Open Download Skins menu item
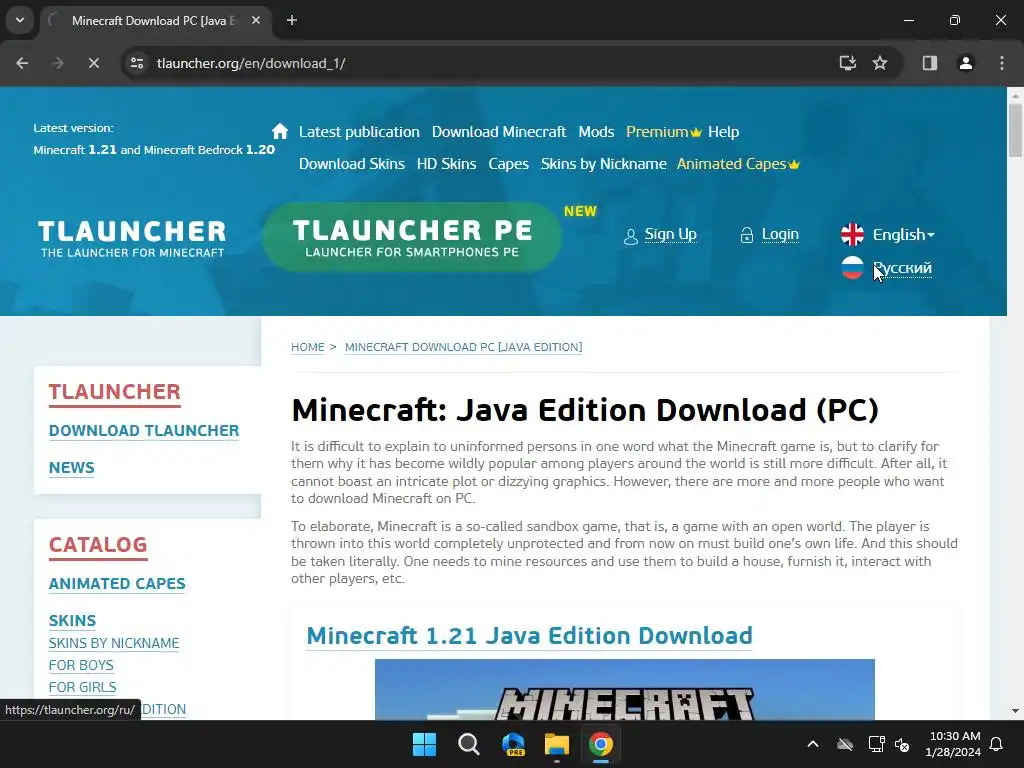This screenshot has width=1024, height=768. [351, 164]
